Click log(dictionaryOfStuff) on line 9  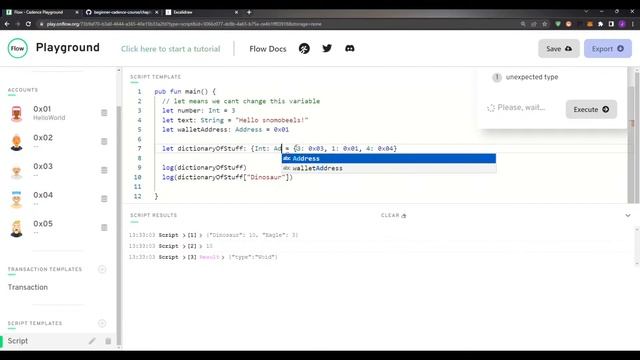click(x=204, y=167)
